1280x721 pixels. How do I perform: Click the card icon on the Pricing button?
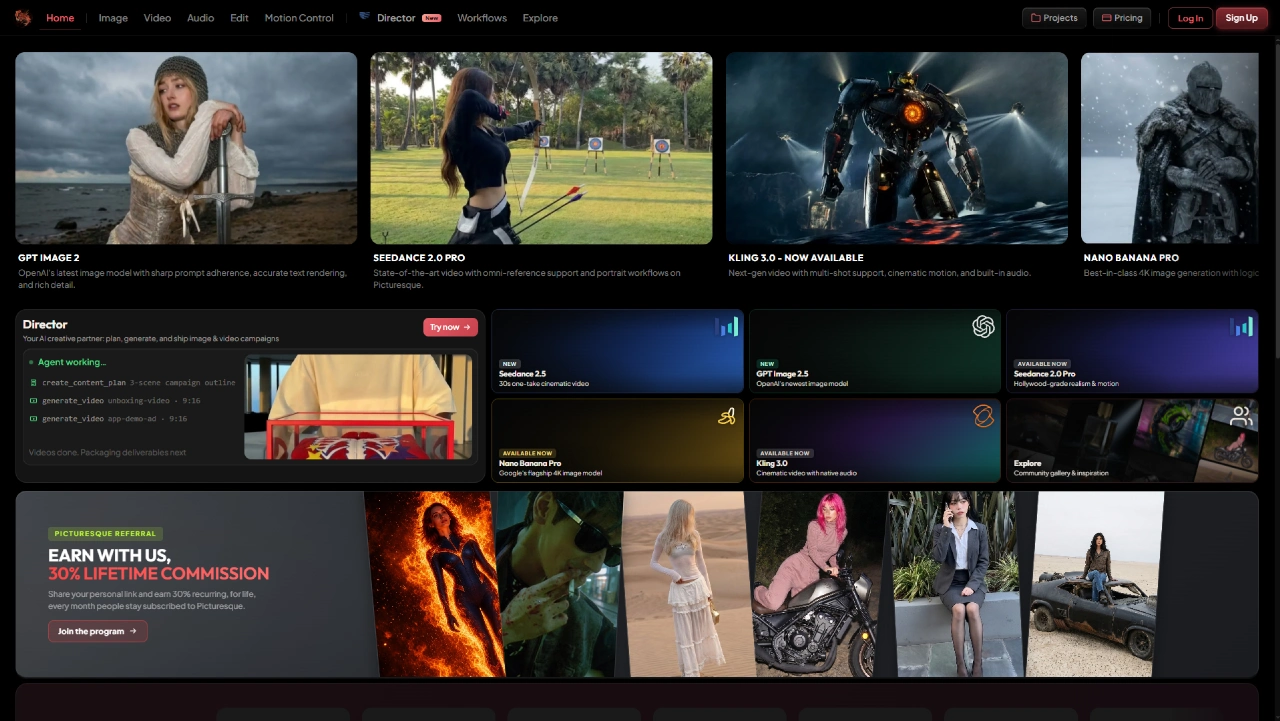1106,18
